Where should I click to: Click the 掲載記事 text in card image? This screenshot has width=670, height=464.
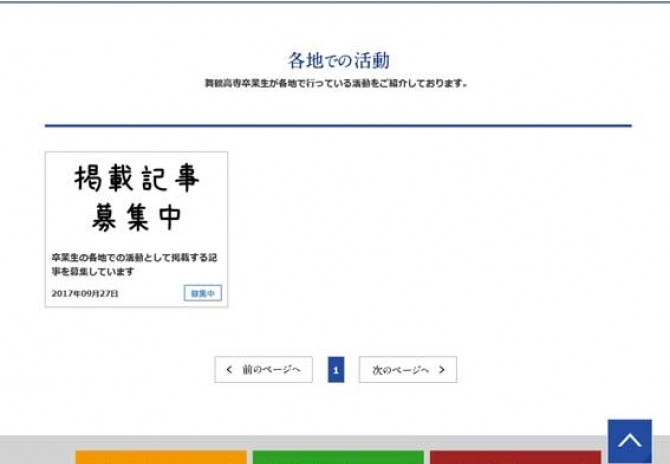point(137,179)
